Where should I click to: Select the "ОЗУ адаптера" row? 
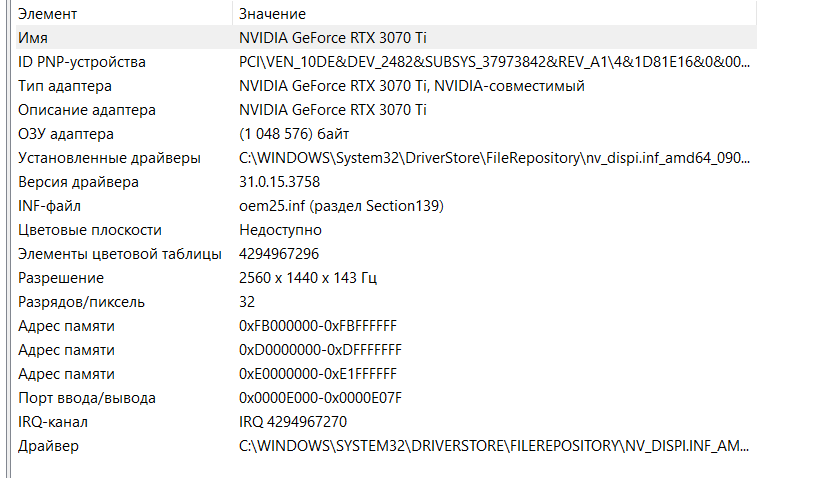(66, 134)
